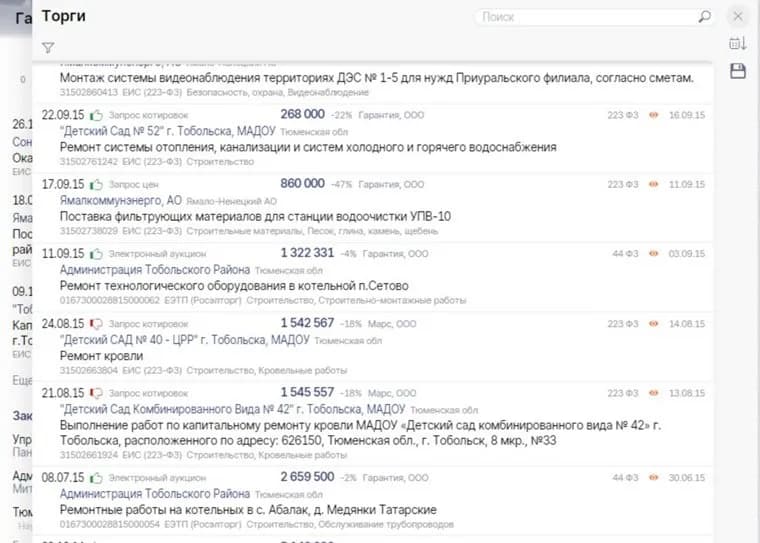The image size is (760, 543).
Task: Save the list with the floppy disk icon
Action: tap(738, 71)
